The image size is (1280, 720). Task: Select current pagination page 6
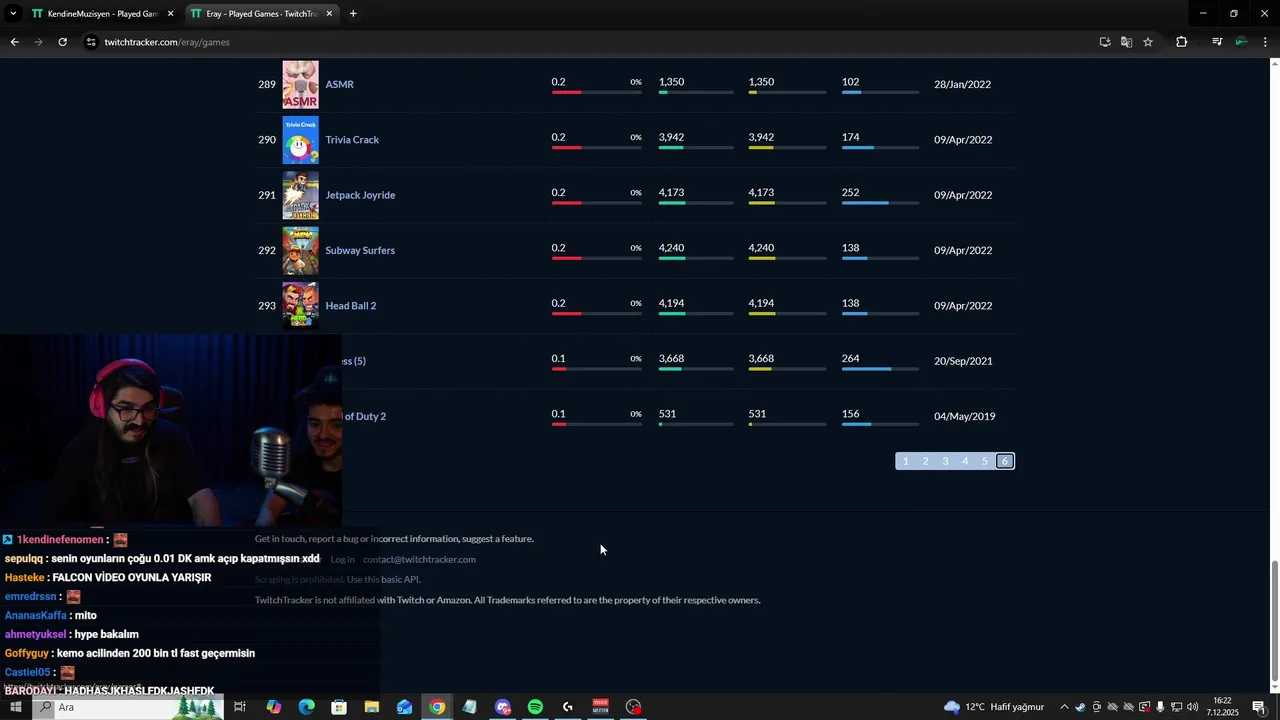coord(1005,461)
